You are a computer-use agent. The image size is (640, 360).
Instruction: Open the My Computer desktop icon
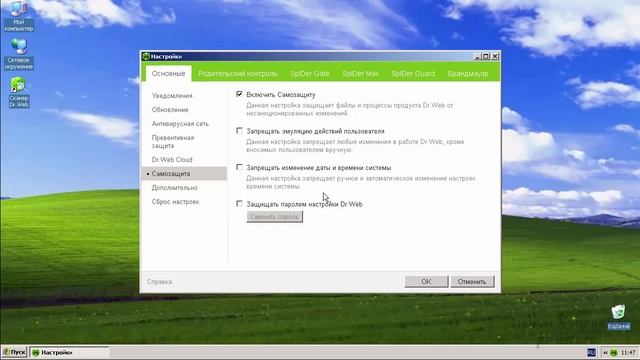click(x=18, y=16)
